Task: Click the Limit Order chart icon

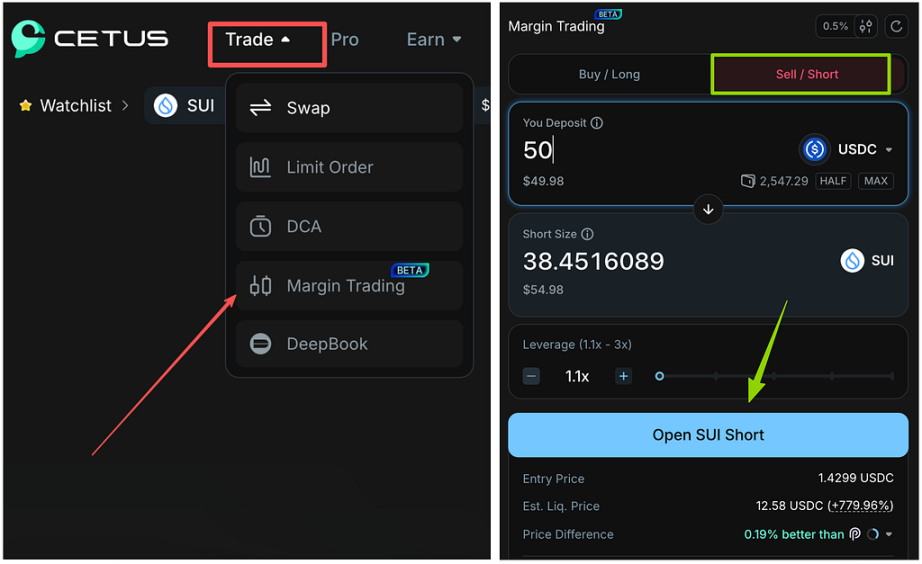Action: [260, 167]
